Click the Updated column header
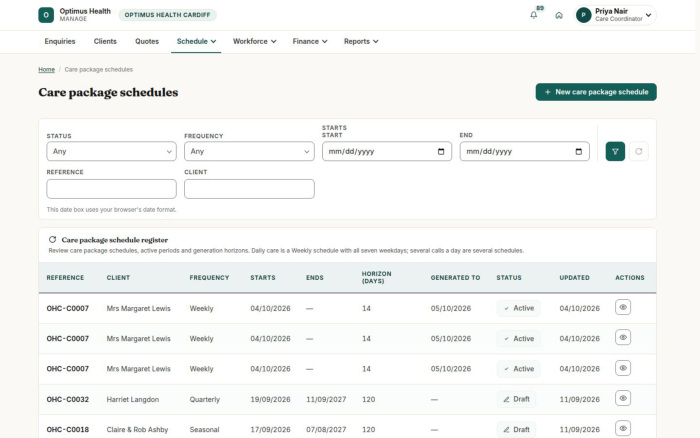 coord(575,278)
